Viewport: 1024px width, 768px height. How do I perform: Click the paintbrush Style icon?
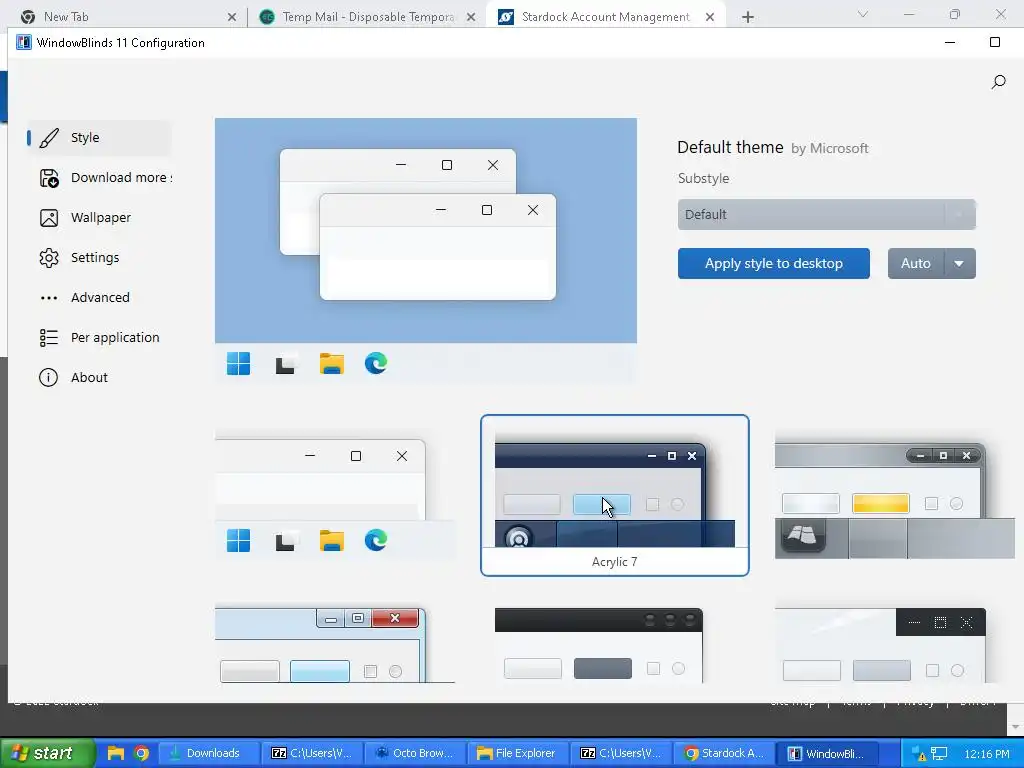tap(49, 138)
